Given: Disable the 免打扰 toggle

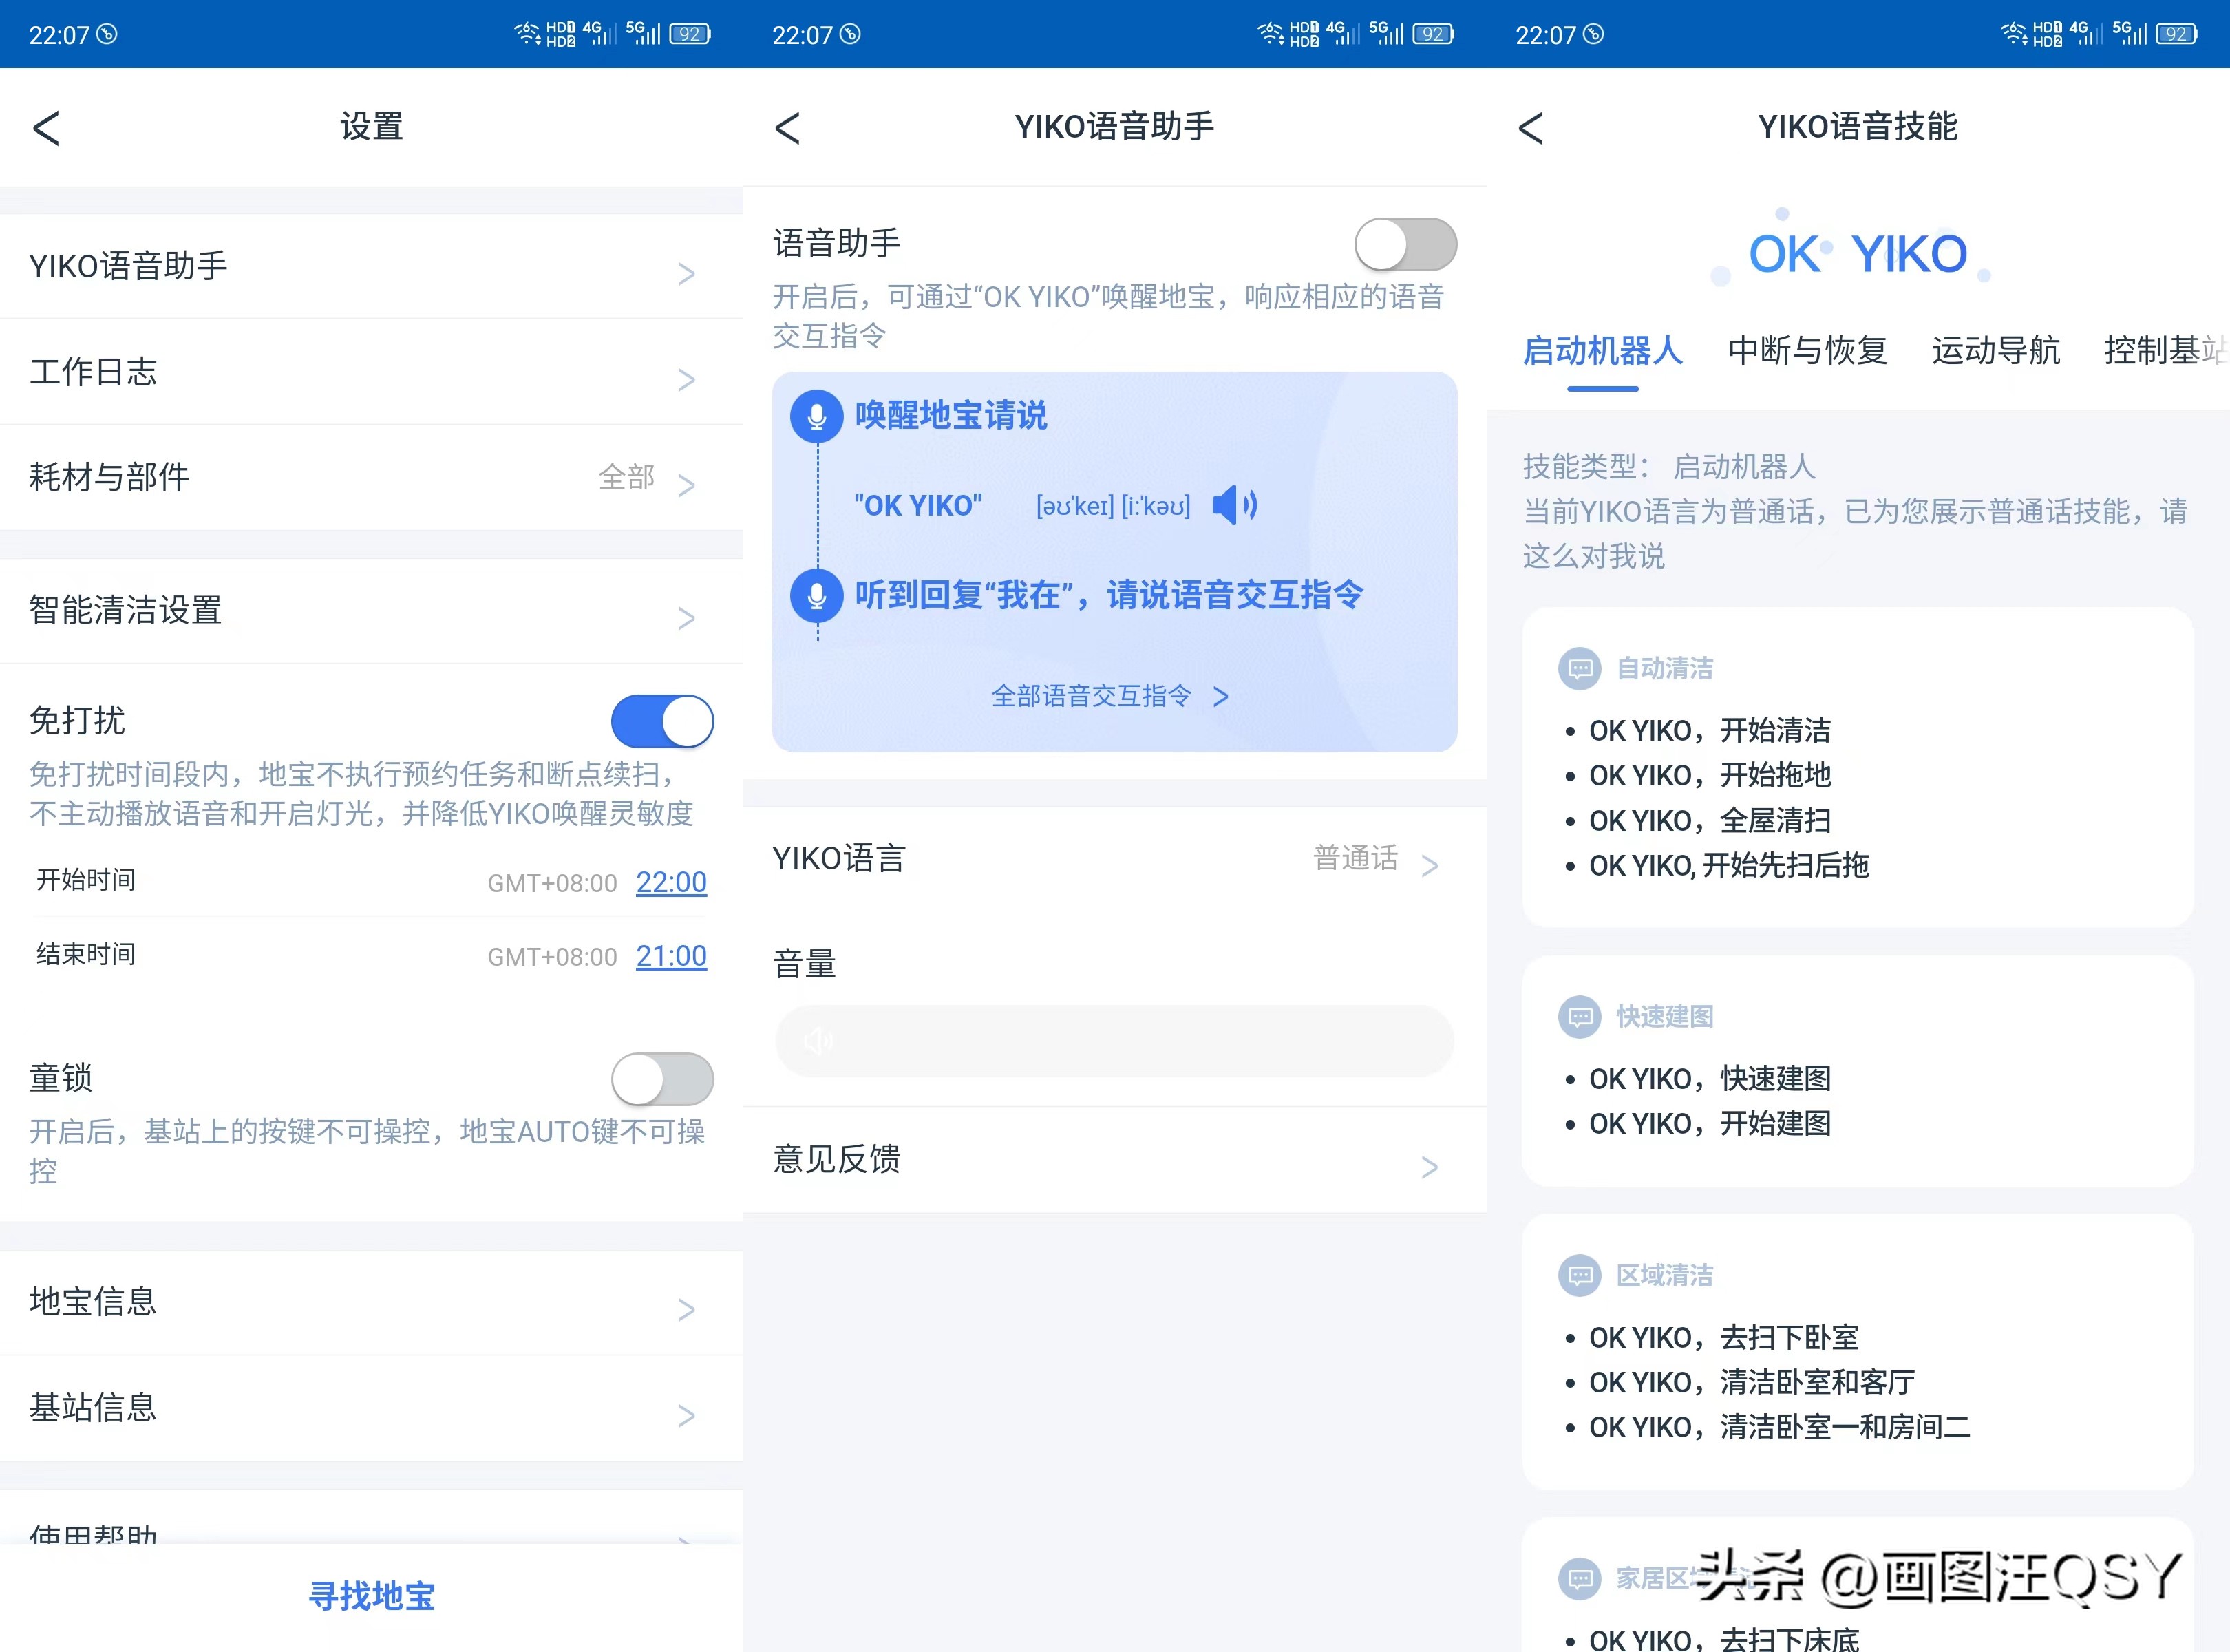Looking at the screenshot, I should coord(662,721).
